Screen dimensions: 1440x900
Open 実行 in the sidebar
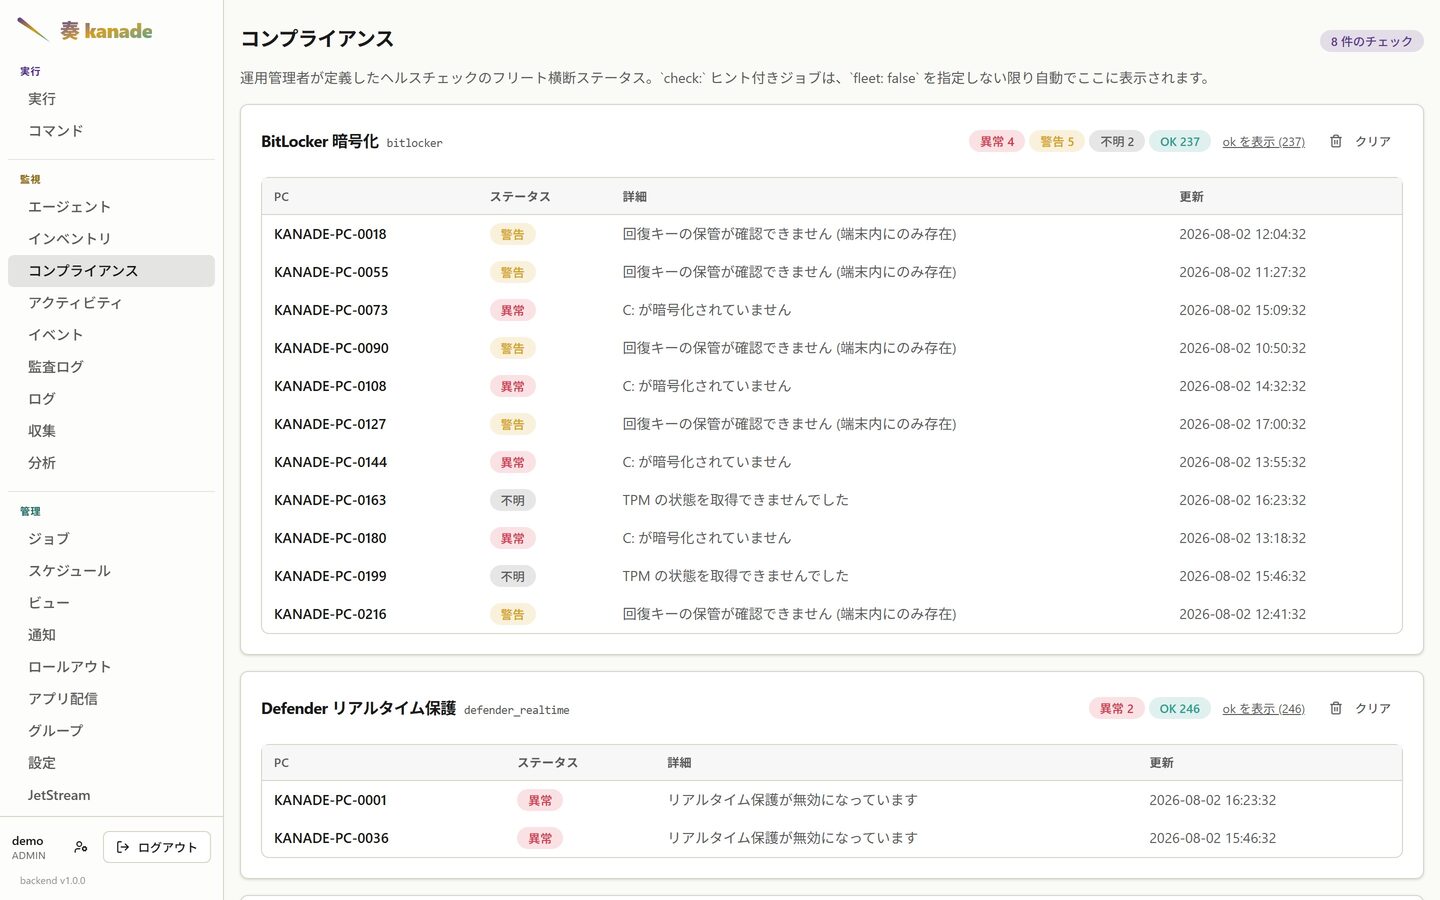(111, 99)
